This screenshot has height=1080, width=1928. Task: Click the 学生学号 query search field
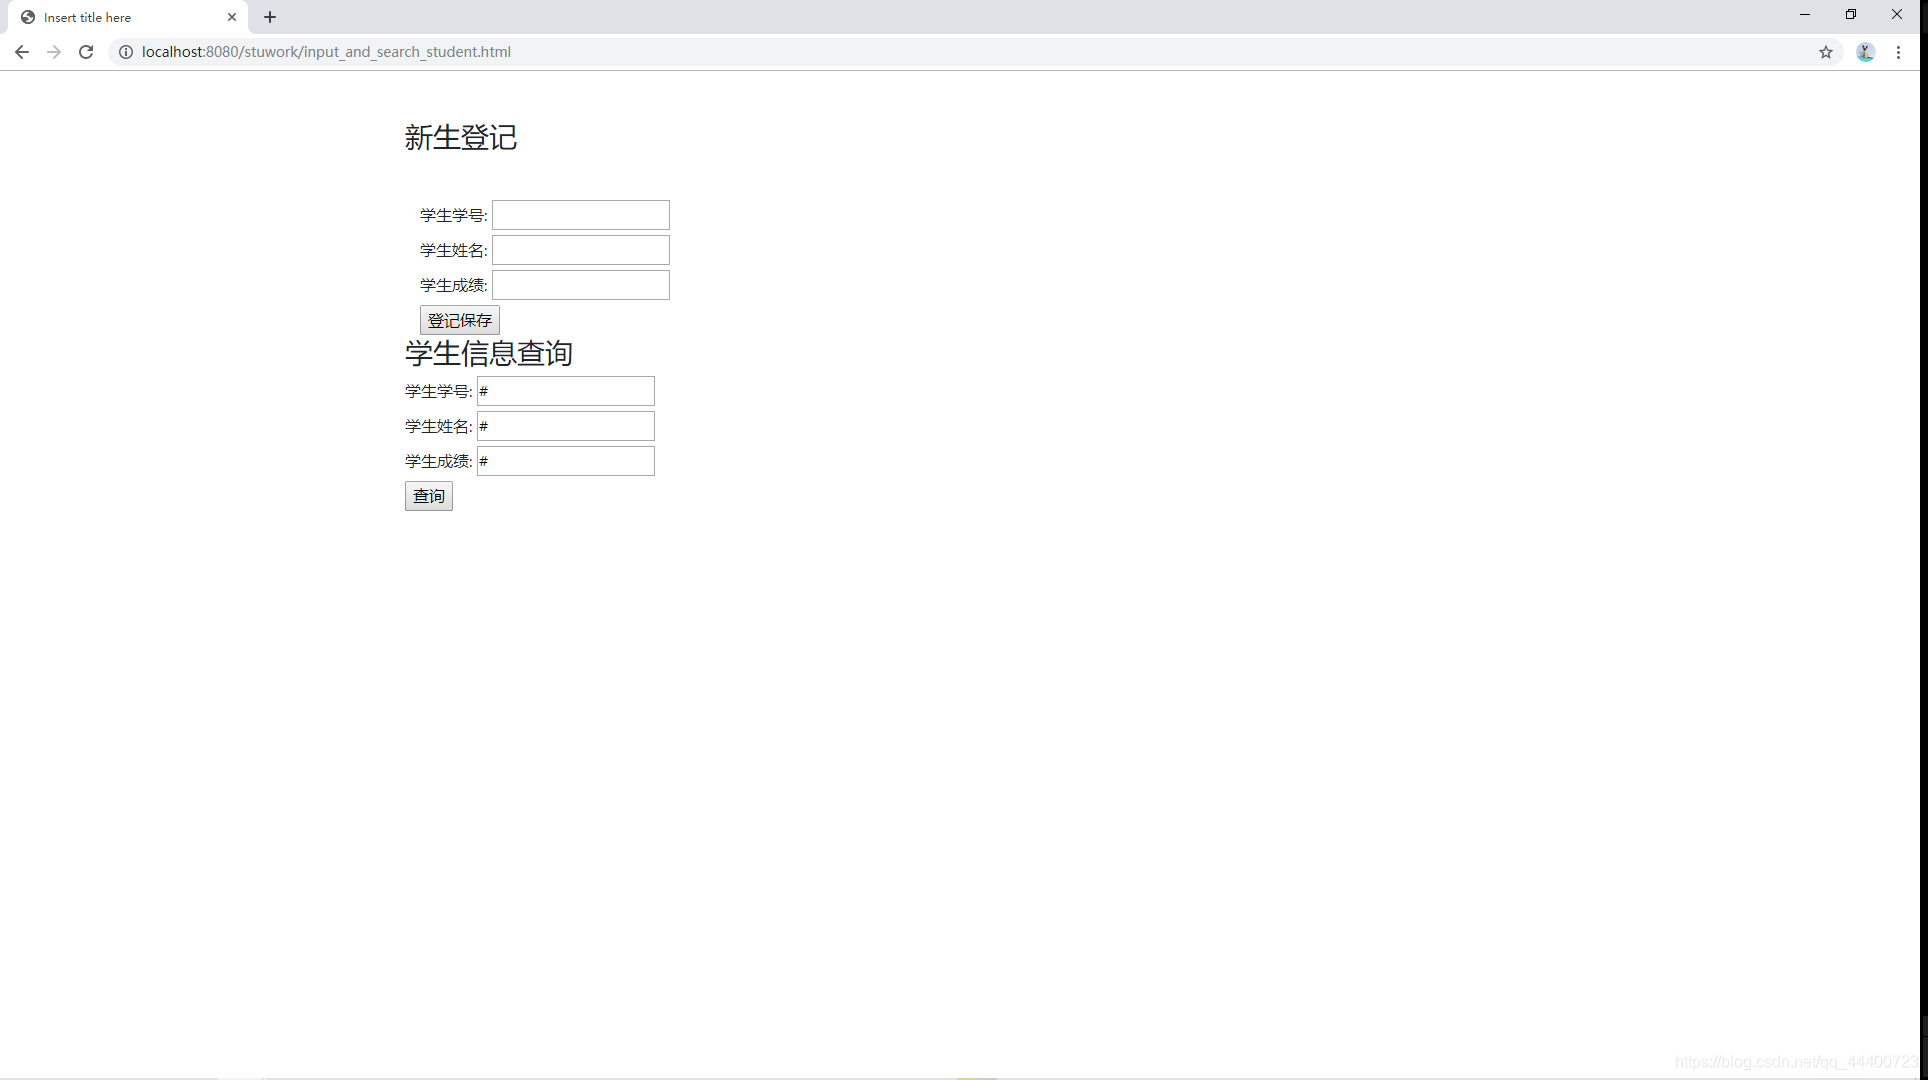coord(565,390)
